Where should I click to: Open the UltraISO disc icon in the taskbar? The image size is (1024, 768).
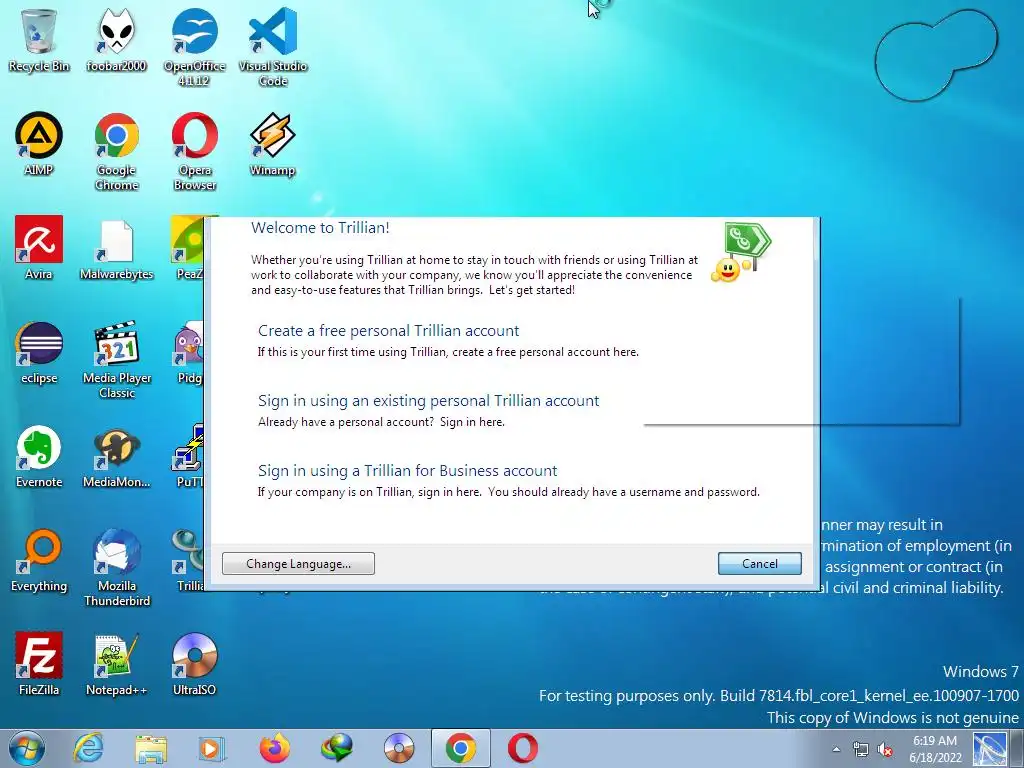point(399,748)
